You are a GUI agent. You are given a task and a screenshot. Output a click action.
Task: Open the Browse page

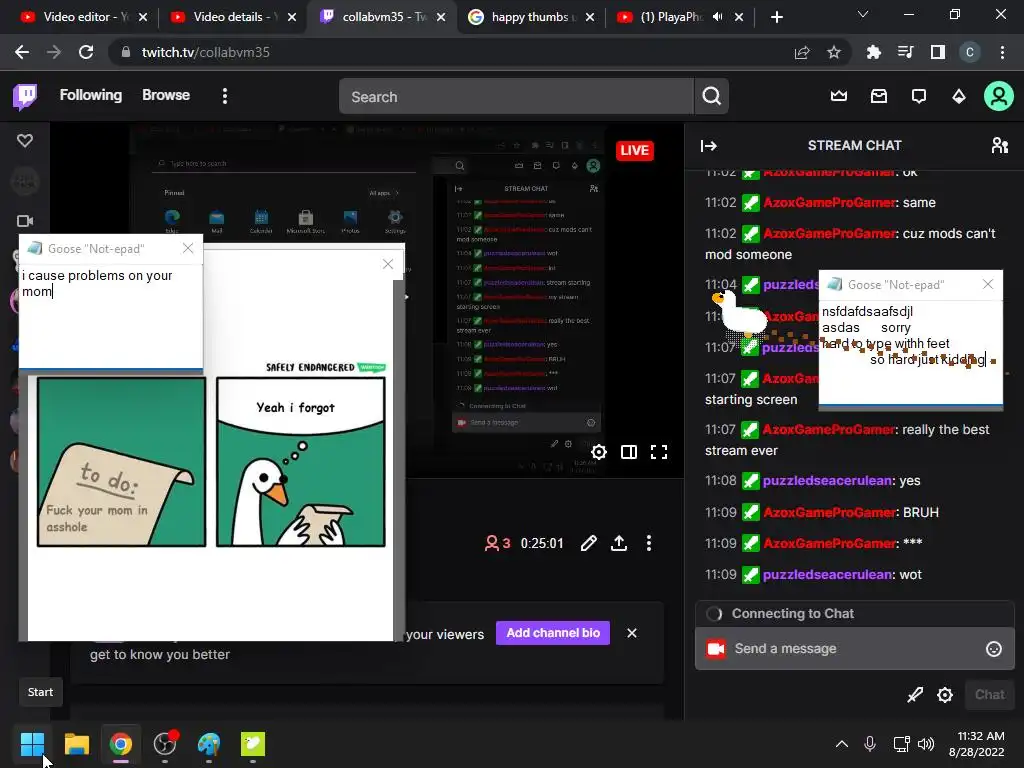pyautogui.click(x=166, y=95)
